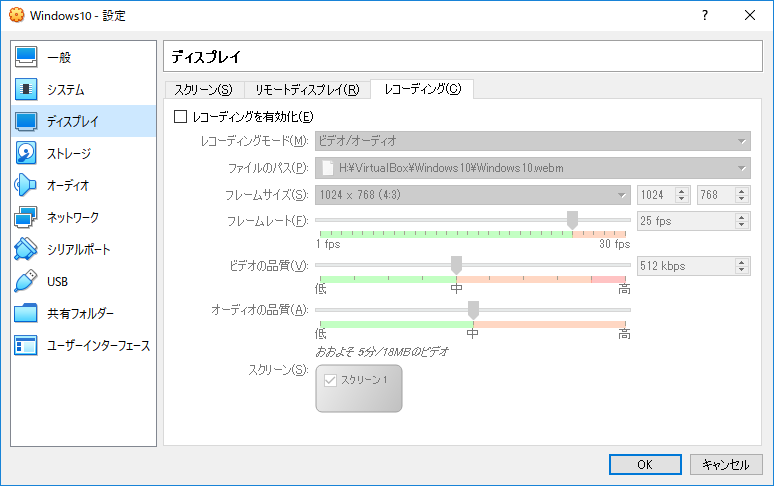Open the ストレージ disk icon
This screenshot has width=774, height=486.
tap(26, 153)
